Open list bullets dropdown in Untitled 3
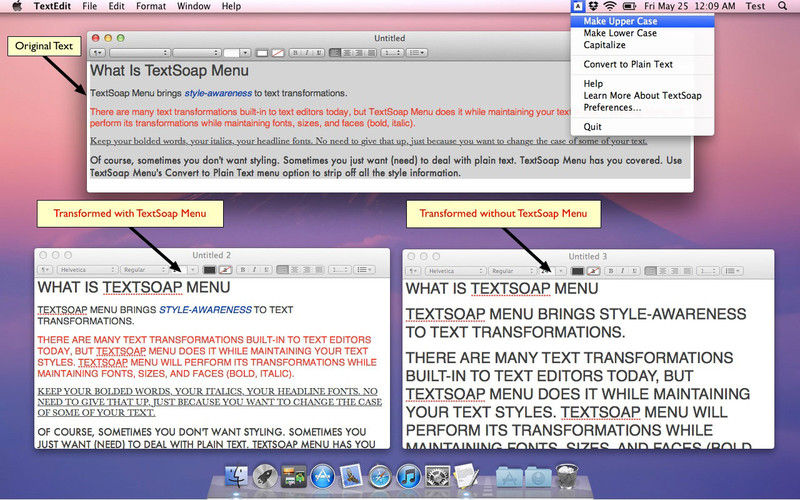 [732, 271]
